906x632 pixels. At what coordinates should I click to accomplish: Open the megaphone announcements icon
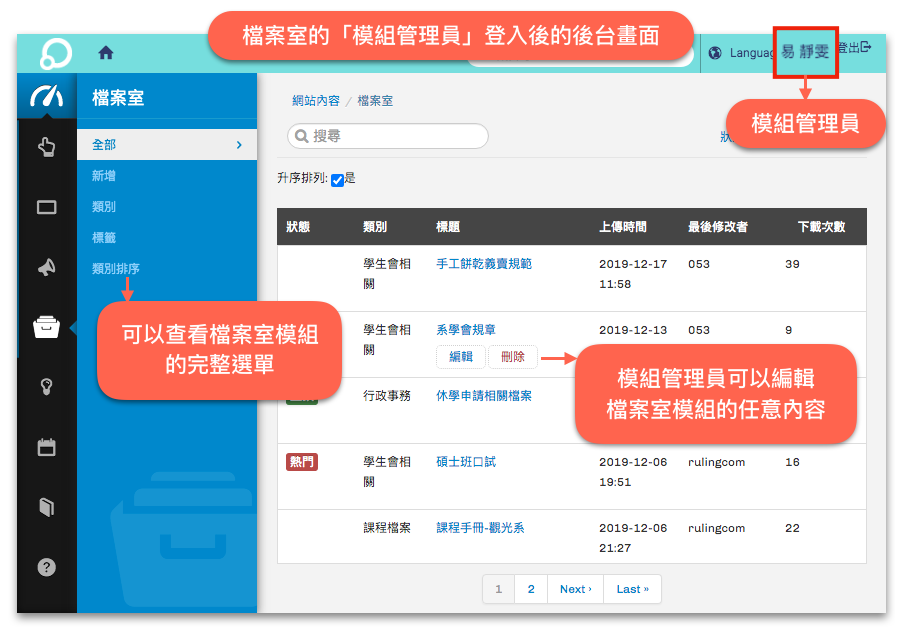coord(47,267)
